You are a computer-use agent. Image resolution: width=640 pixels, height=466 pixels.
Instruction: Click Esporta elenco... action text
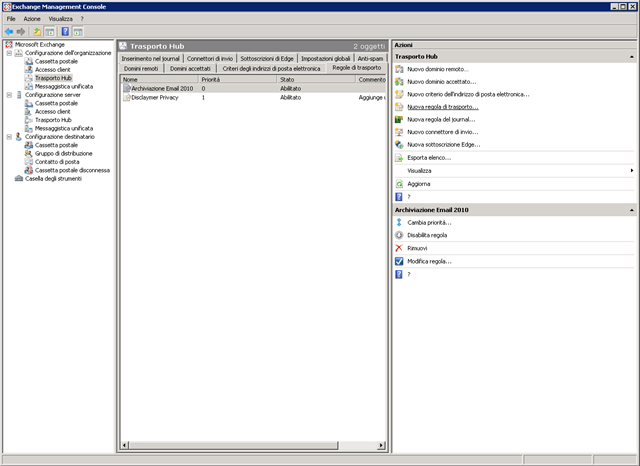click(429, 158)
